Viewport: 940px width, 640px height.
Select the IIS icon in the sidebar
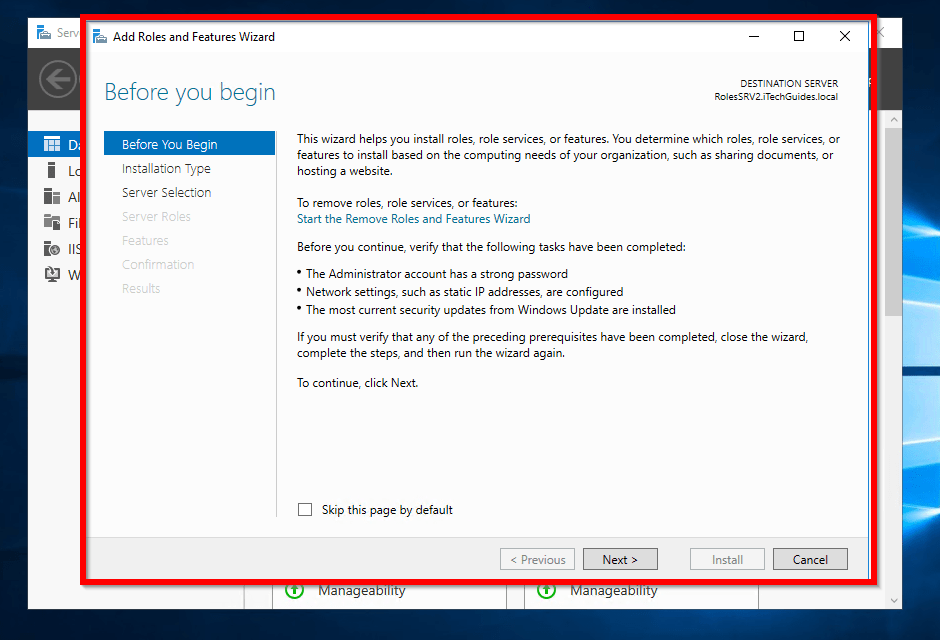(x=52, y=249)
